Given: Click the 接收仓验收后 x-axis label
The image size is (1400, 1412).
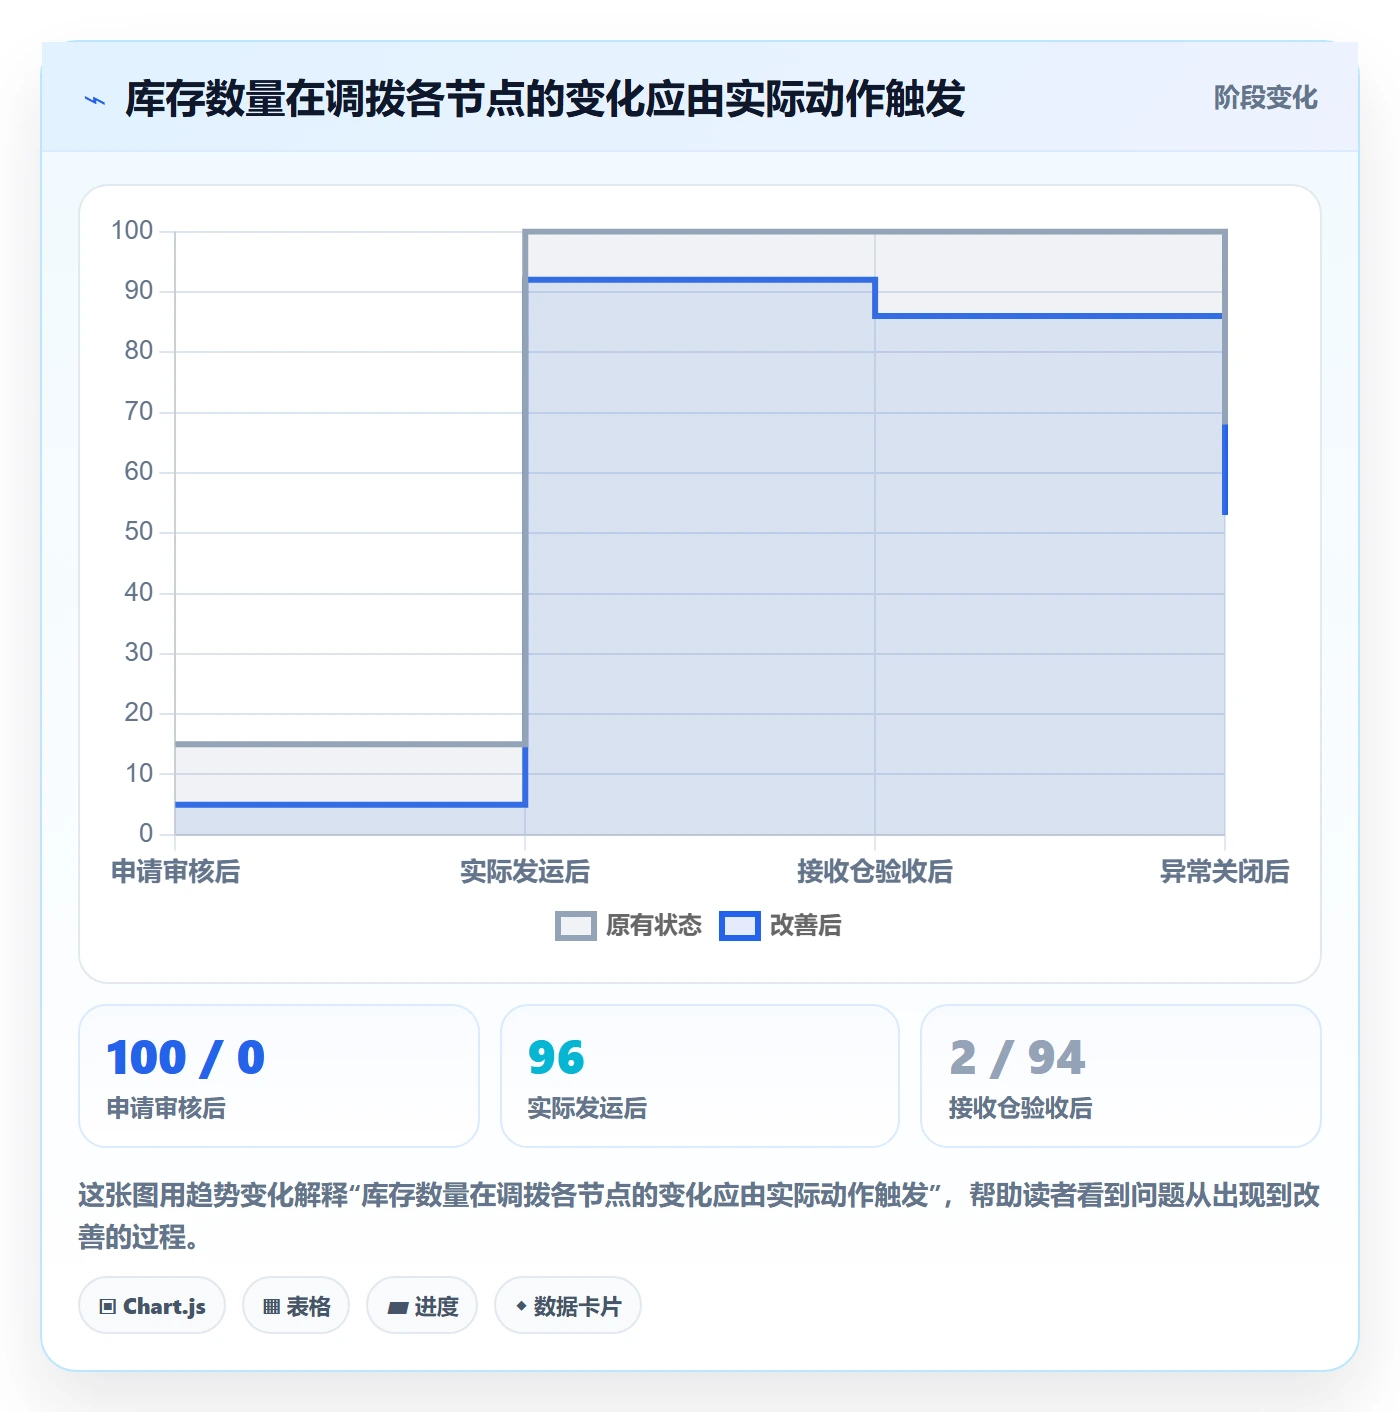Looking at the screenshot, I should click(x=875, y=872).
